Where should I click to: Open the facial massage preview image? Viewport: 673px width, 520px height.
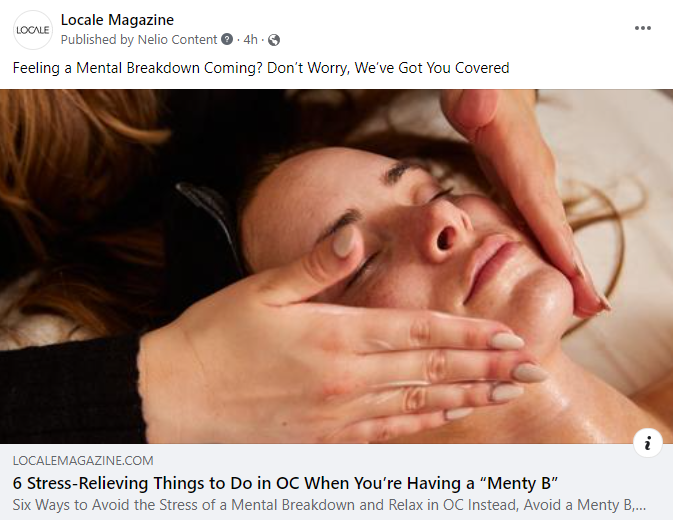click(x=336, y=266)
